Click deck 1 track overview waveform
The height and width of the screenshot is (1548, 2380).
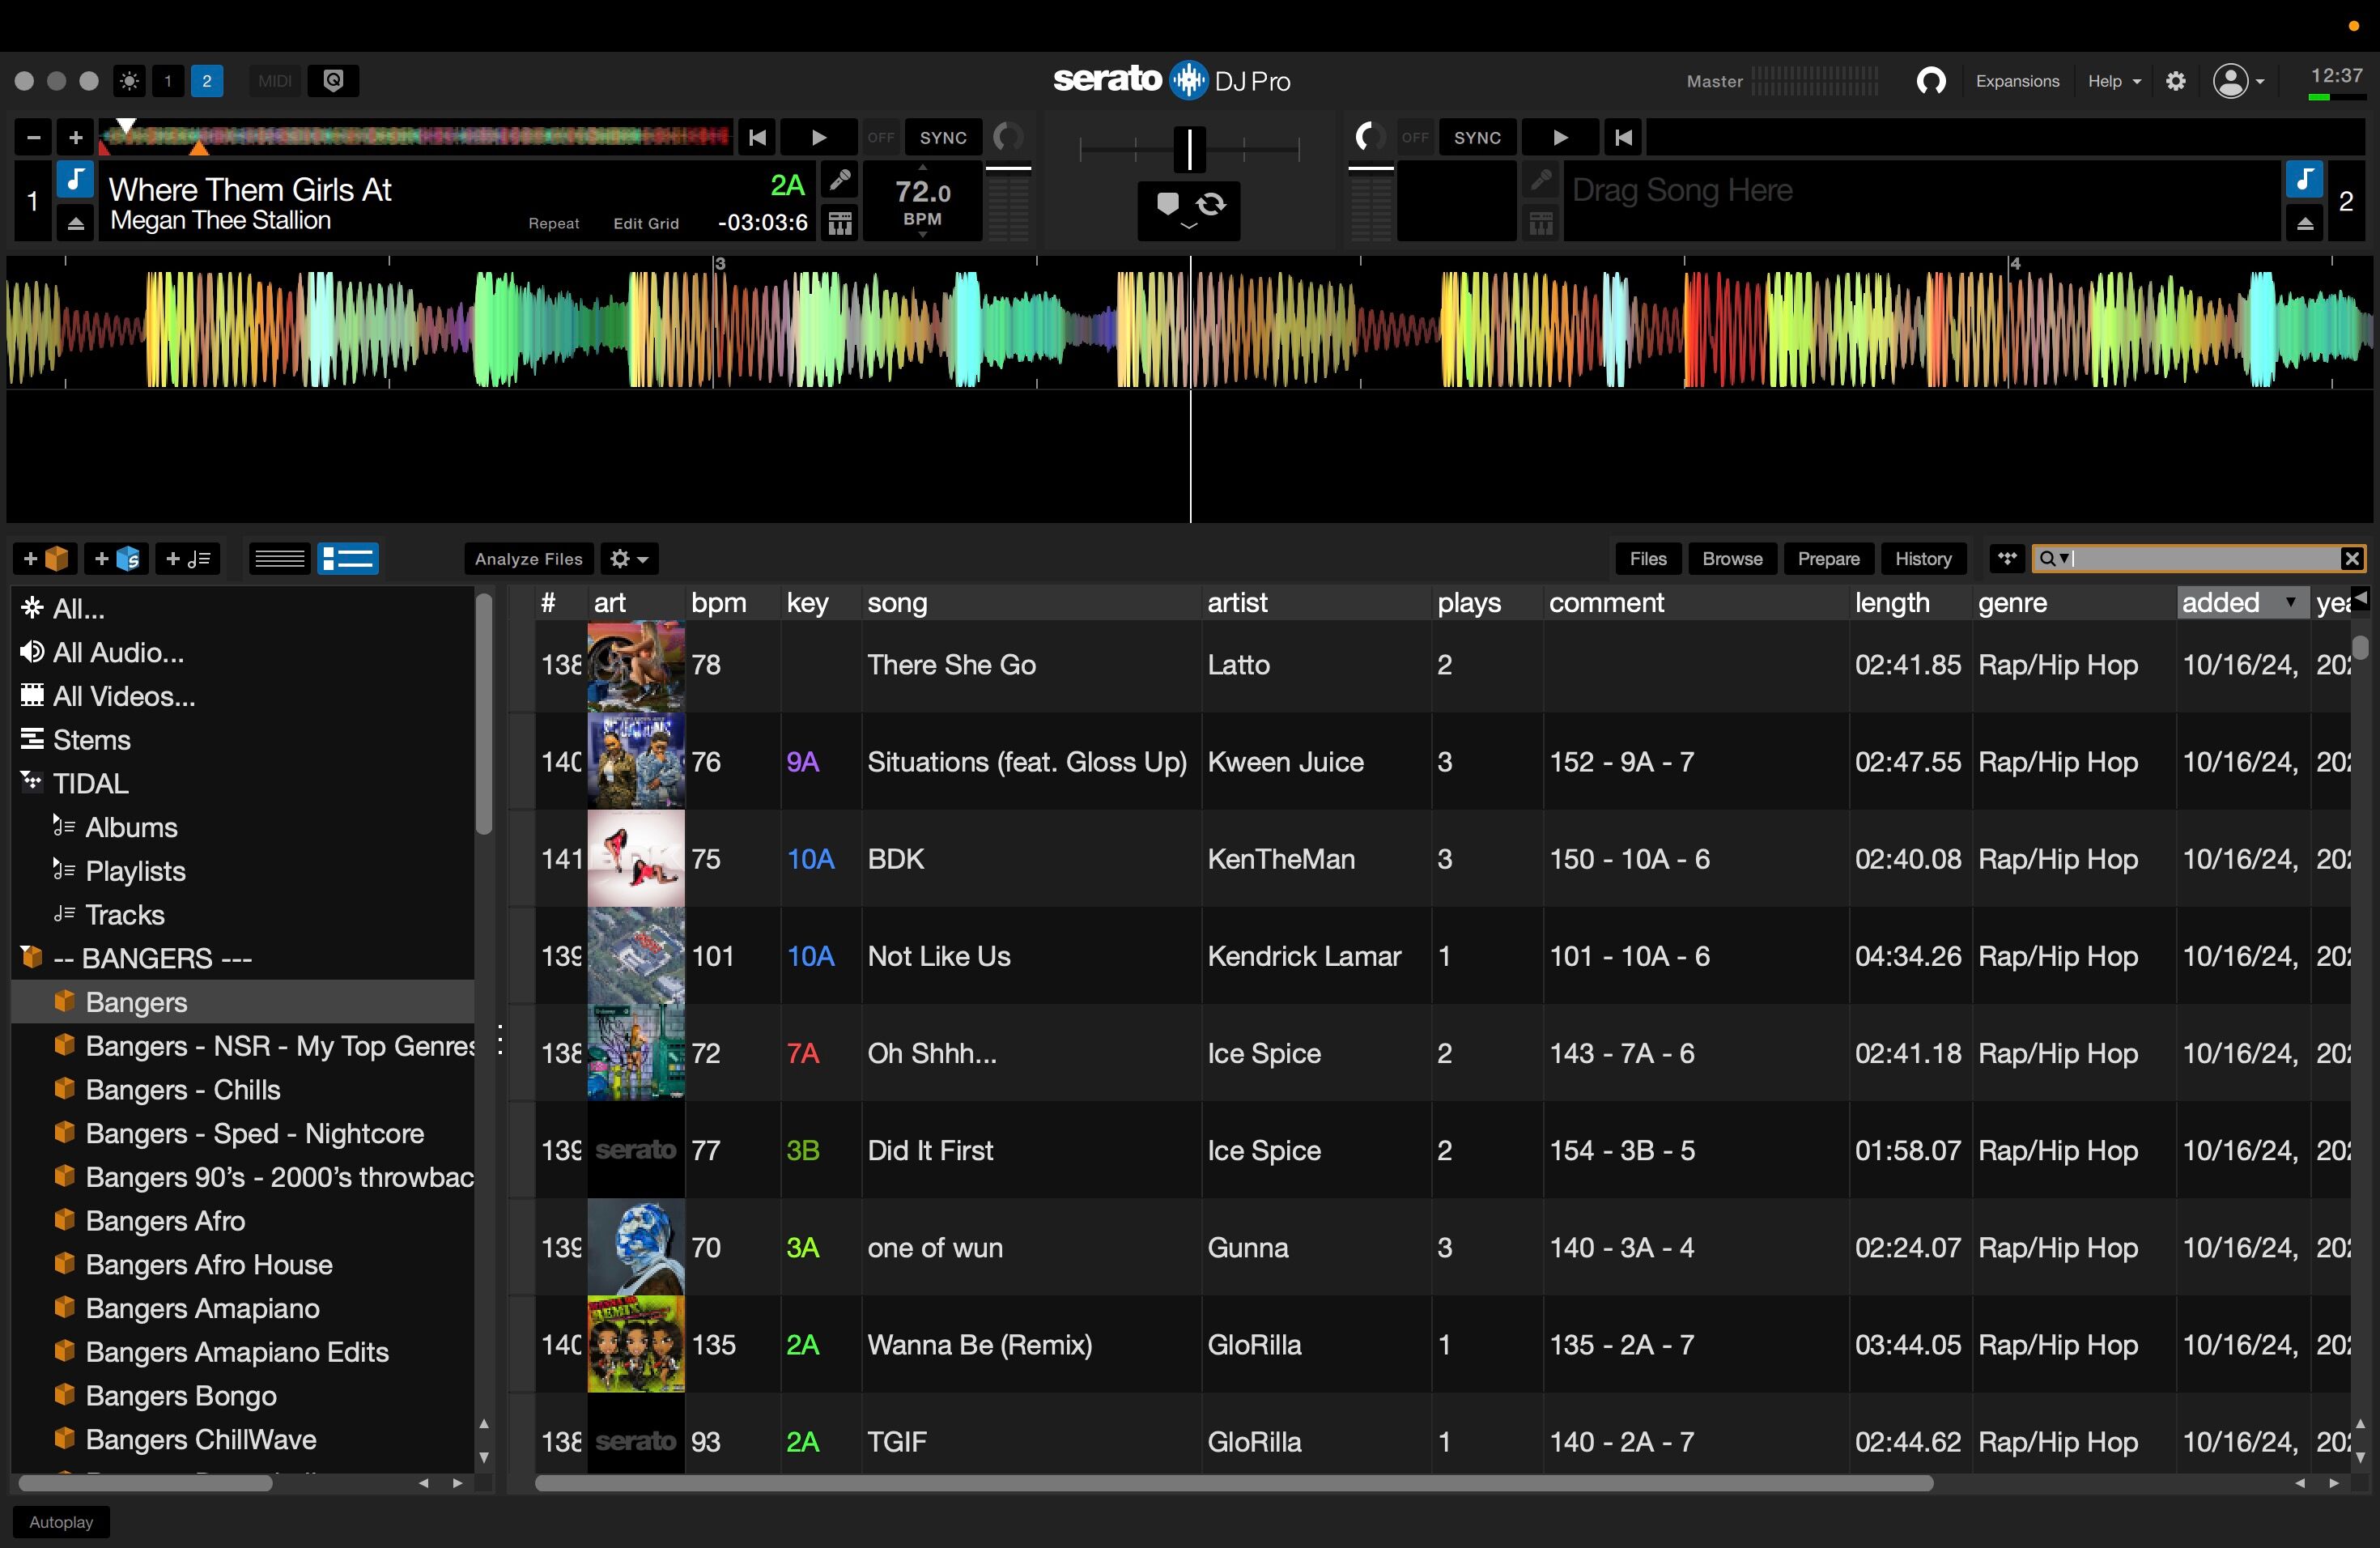pyautogui.click(x=415, y=138)
